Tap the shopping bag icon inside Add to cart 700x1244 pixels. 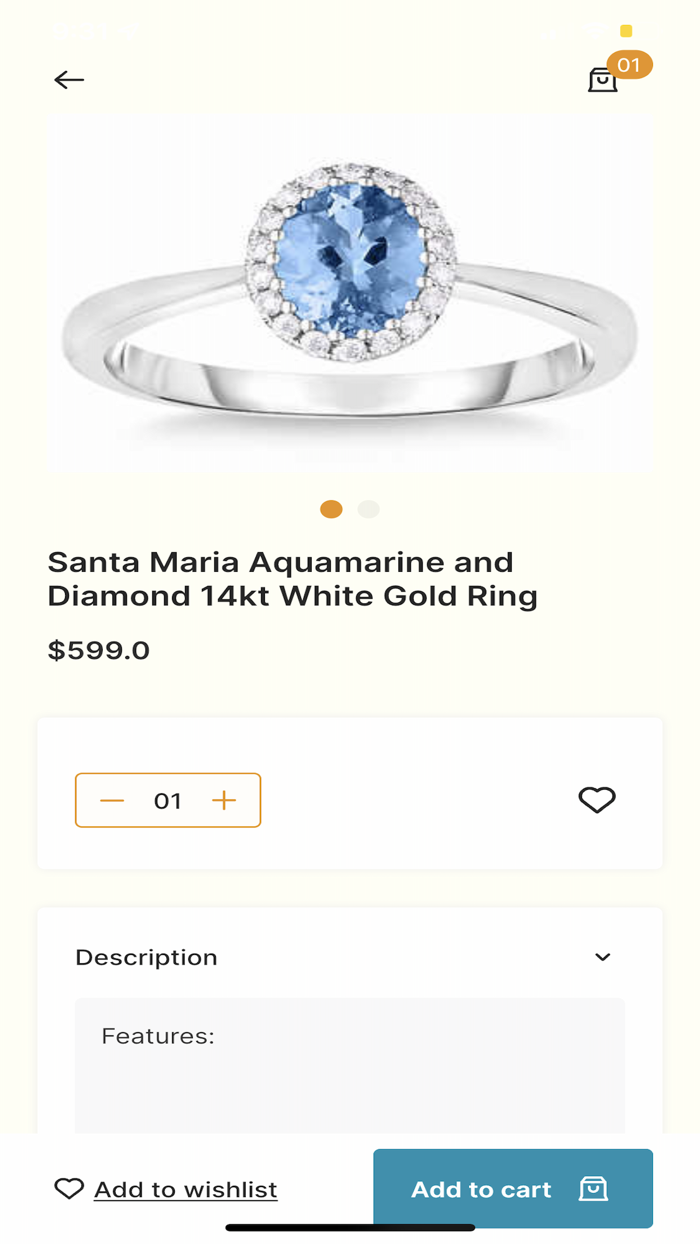(593, 1189)
